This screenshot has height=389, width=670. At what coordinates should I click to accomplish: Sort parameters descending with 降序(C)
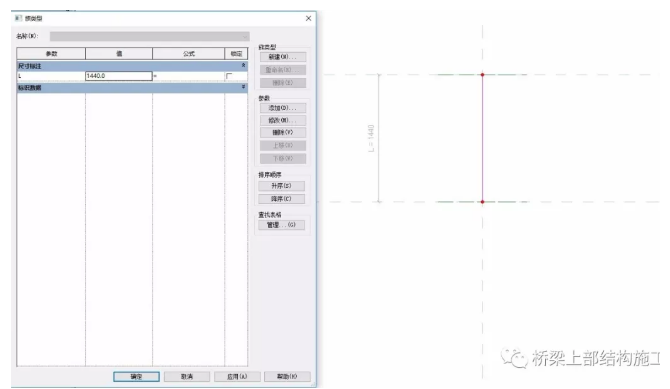coord(281,199)
